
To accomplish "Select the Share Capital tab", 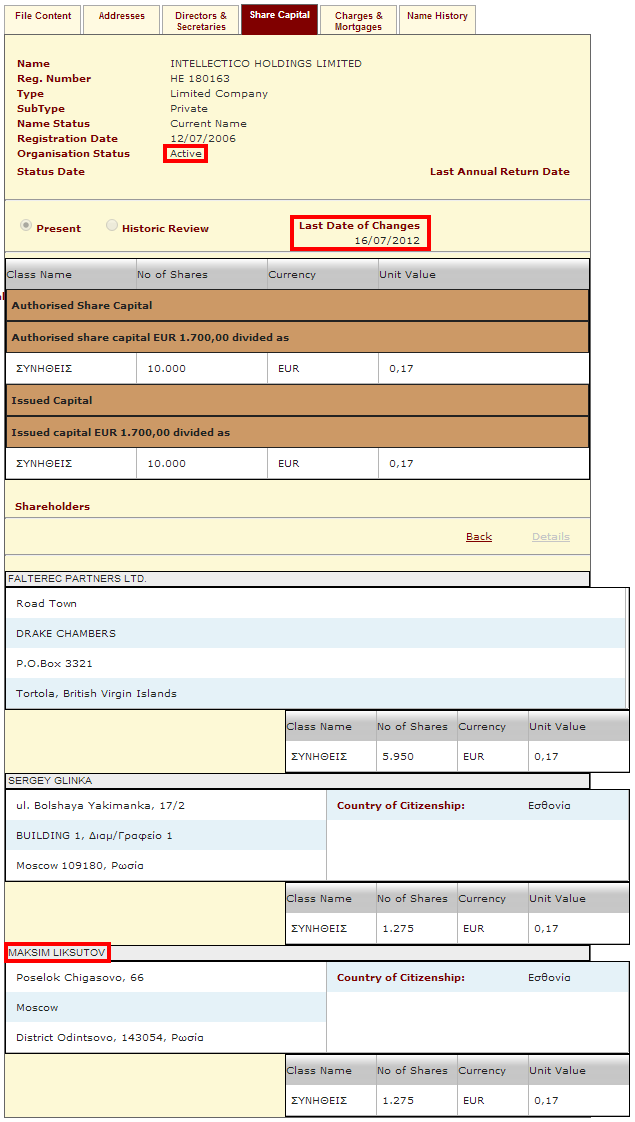I will [279, 19].
